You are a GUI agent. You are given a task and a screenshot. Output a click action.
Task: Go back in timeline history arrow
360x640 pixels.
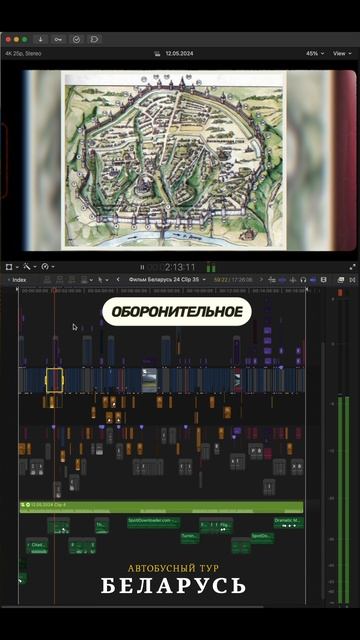118,280
